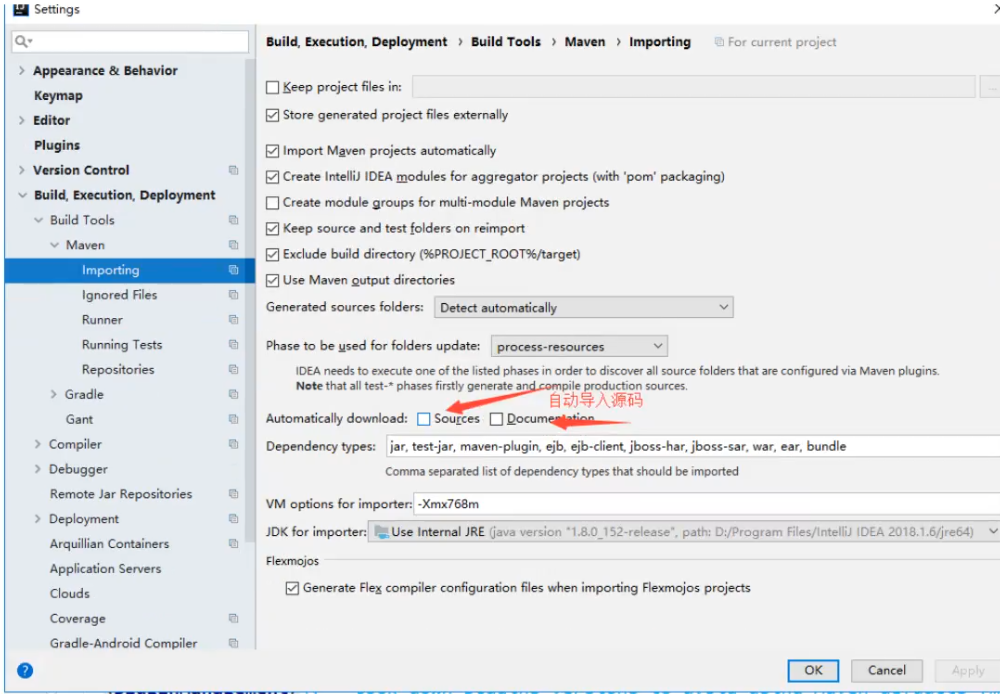This screenshot has height=694, width=1000.
Task: Expand the Debugger node
Action: [x=38, y=469]
